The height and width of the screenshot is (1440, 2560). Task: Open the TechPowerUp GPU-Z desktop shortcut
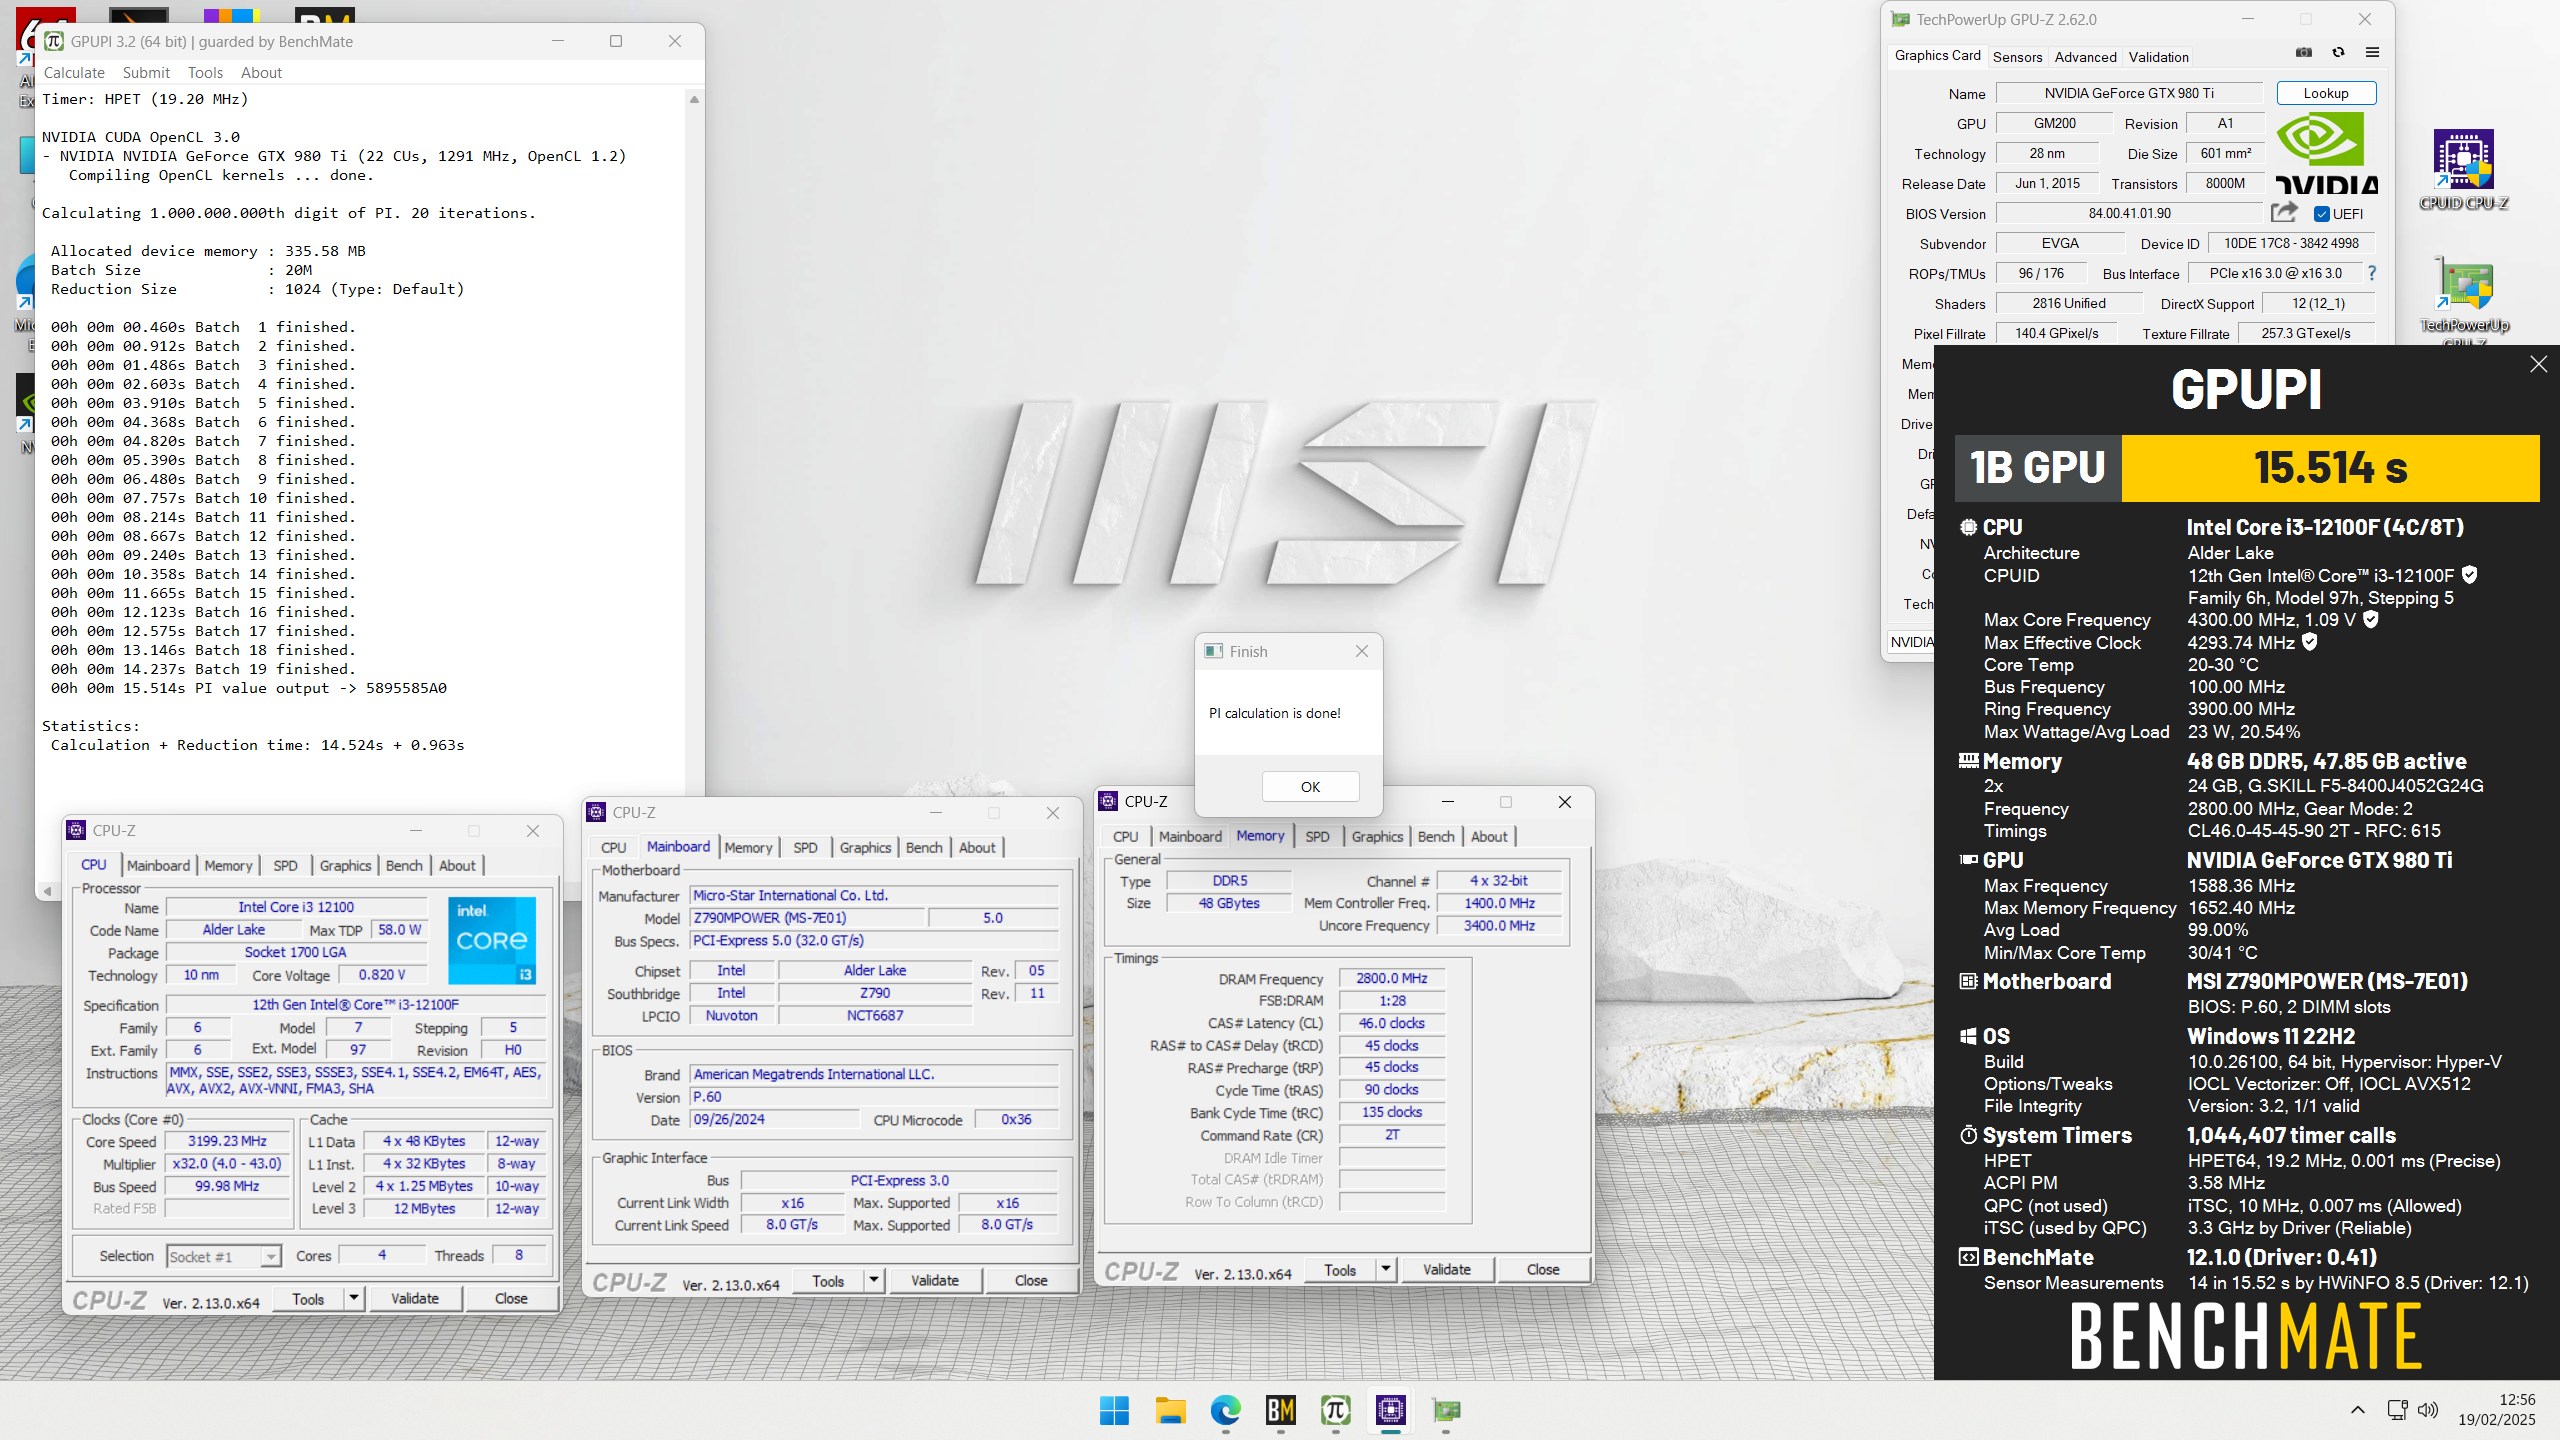2463,300
